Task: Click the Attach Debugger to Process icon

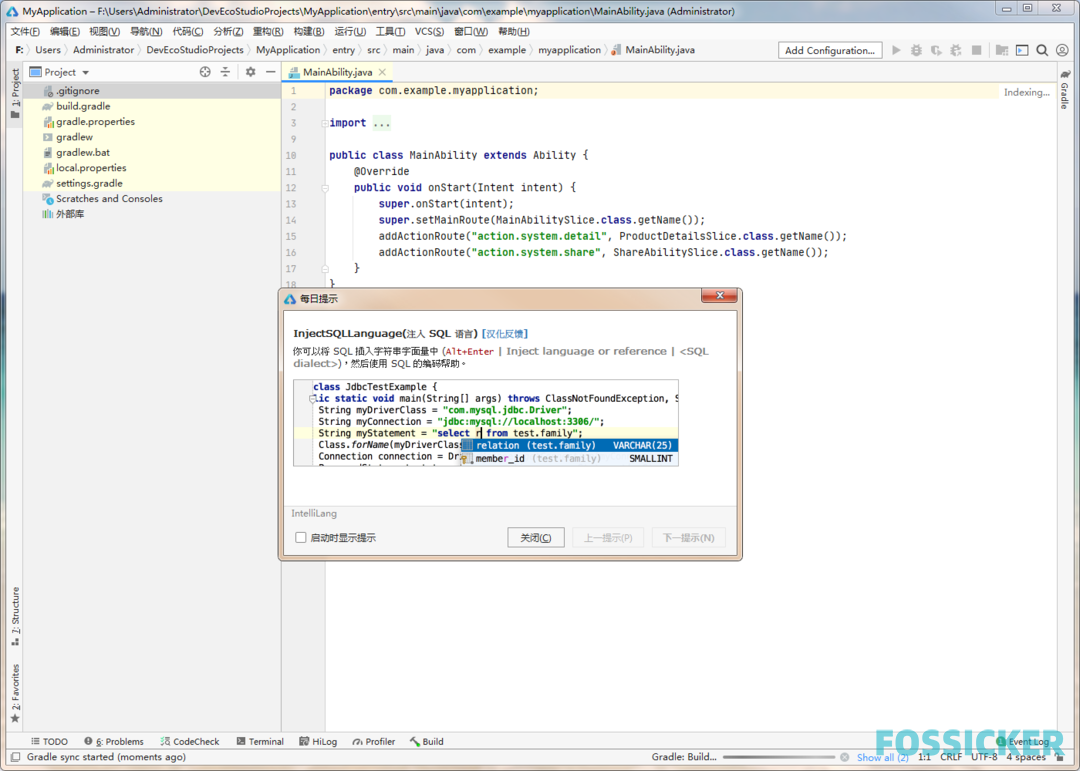Action: pyautogui.click(x=956, y=50)
